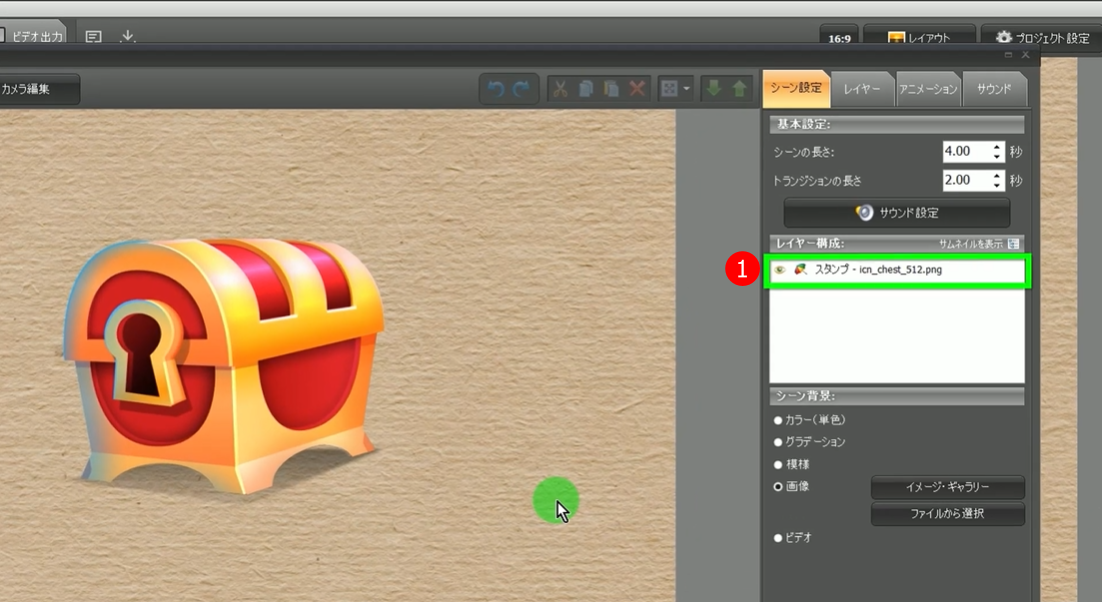Click the サウンド設定 button
Screen dimensions: 1102x602
tap(896, 213)
